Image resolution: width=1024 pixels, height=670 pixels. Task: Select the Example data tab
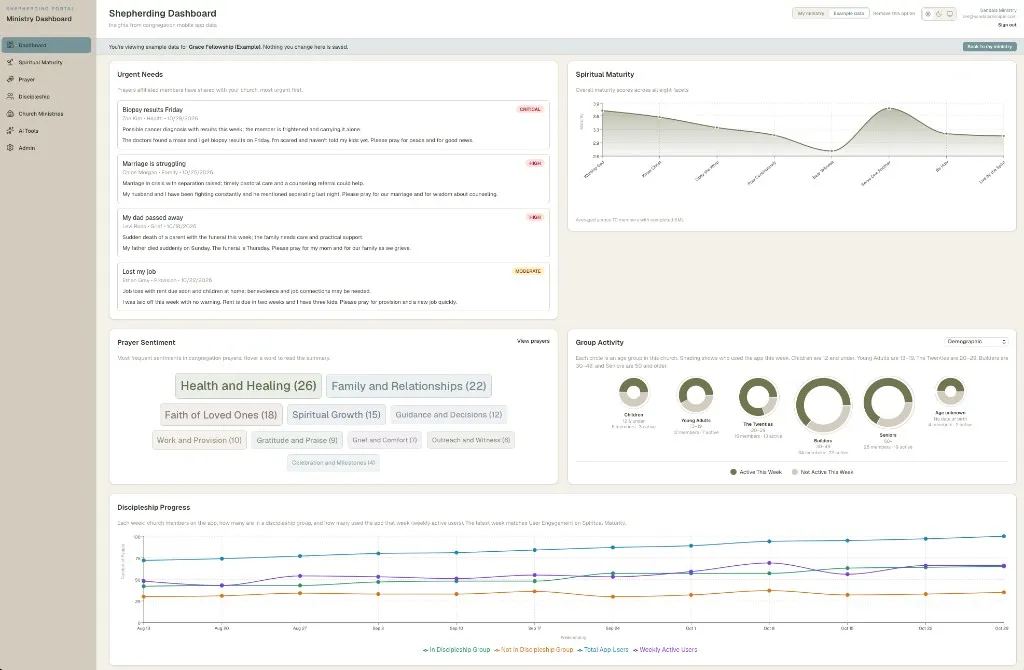tap(848, 13)
